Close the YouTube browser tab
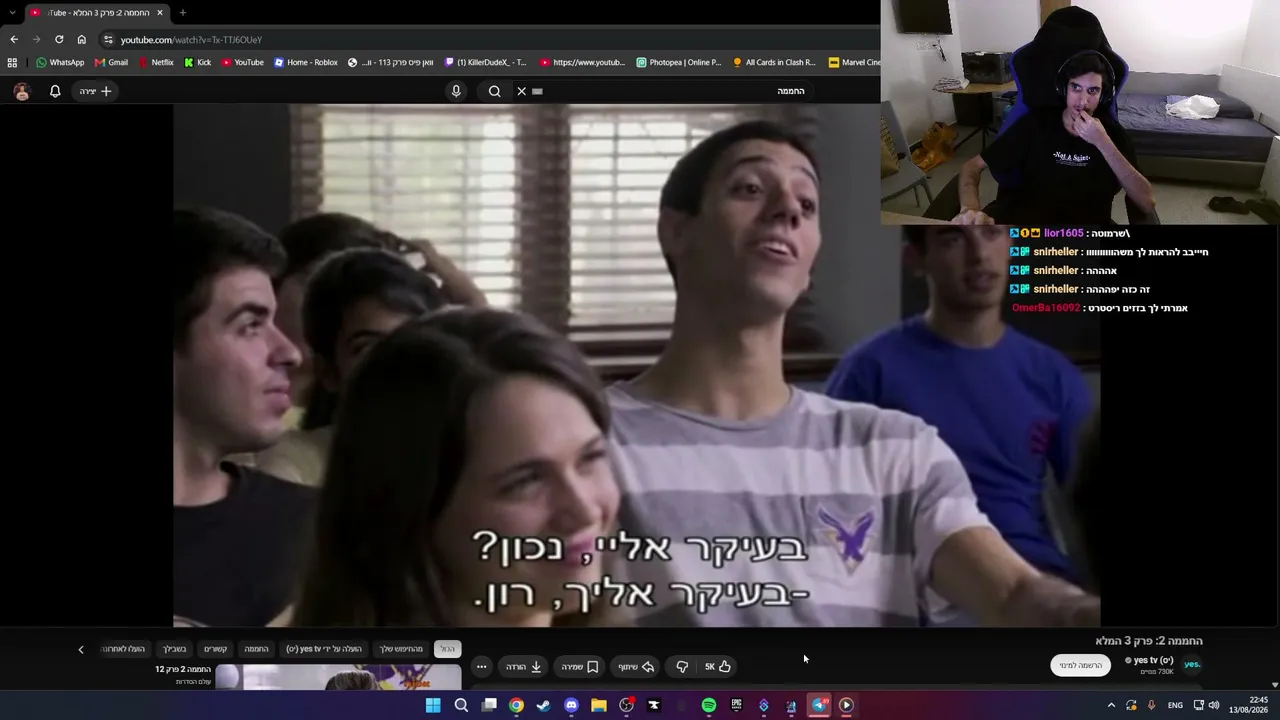Screen dimensions: 1280x720 (159, 13)
